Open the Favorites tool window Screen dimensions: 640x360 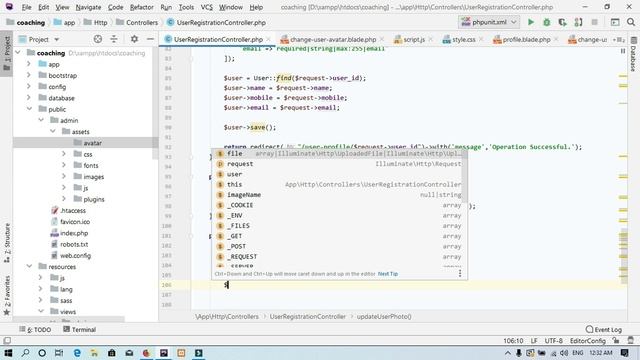(x=7, y=296)
